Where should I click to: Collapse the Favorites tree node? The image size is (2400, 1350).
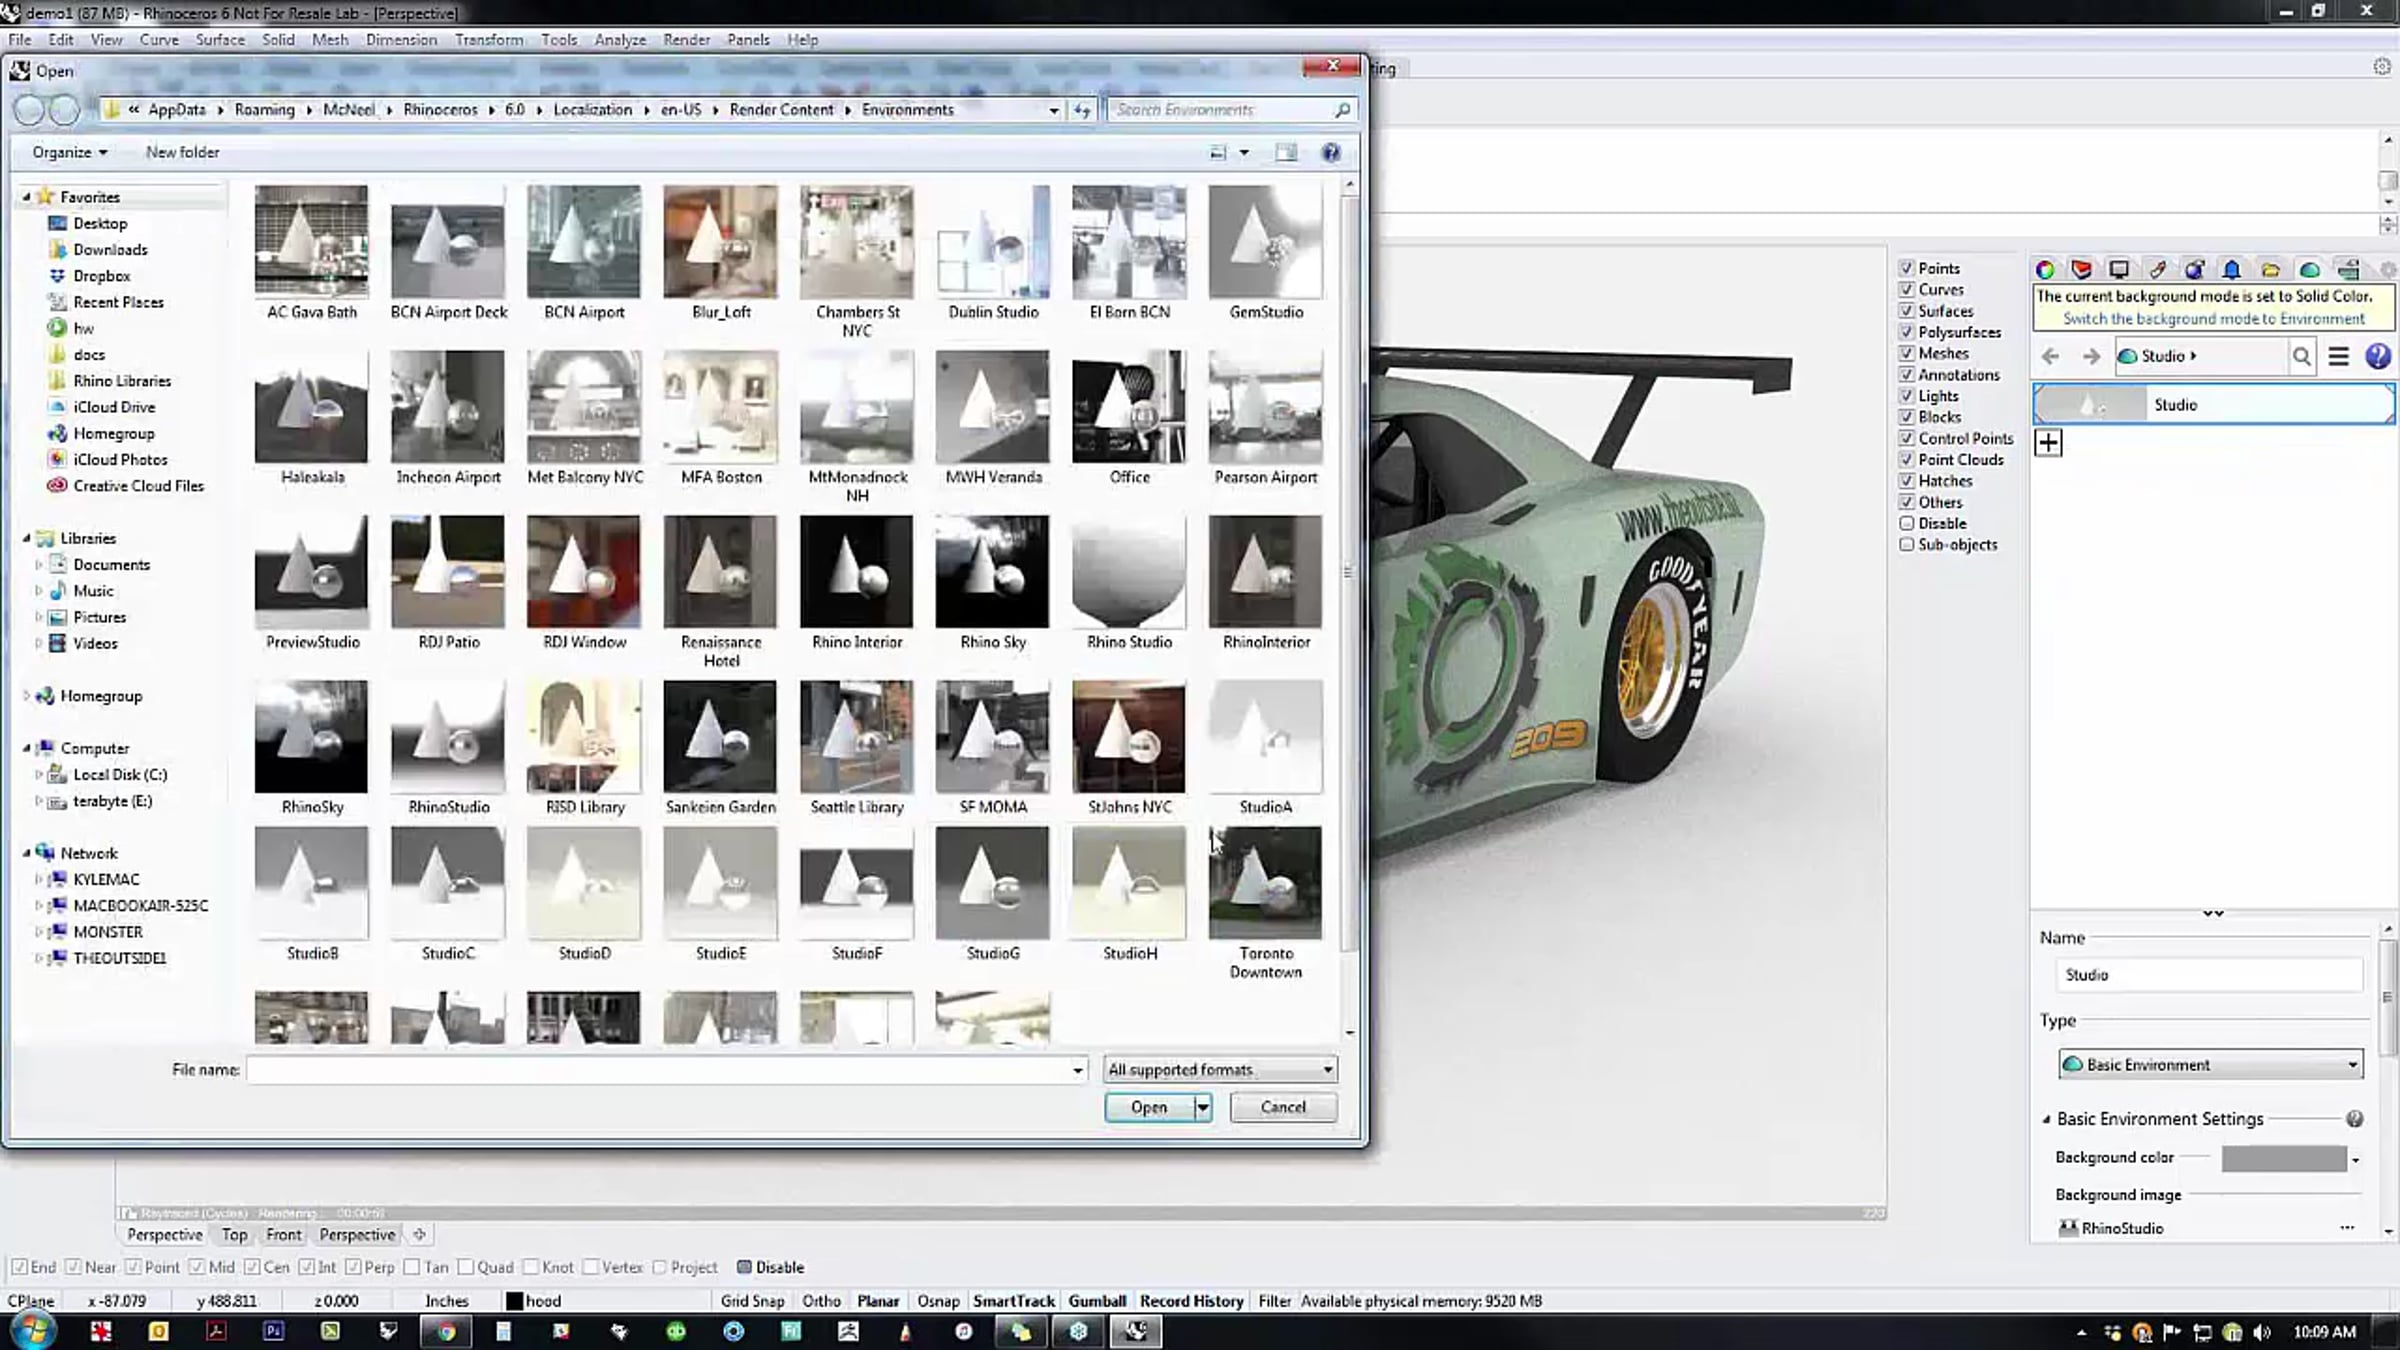click(27, 197)
